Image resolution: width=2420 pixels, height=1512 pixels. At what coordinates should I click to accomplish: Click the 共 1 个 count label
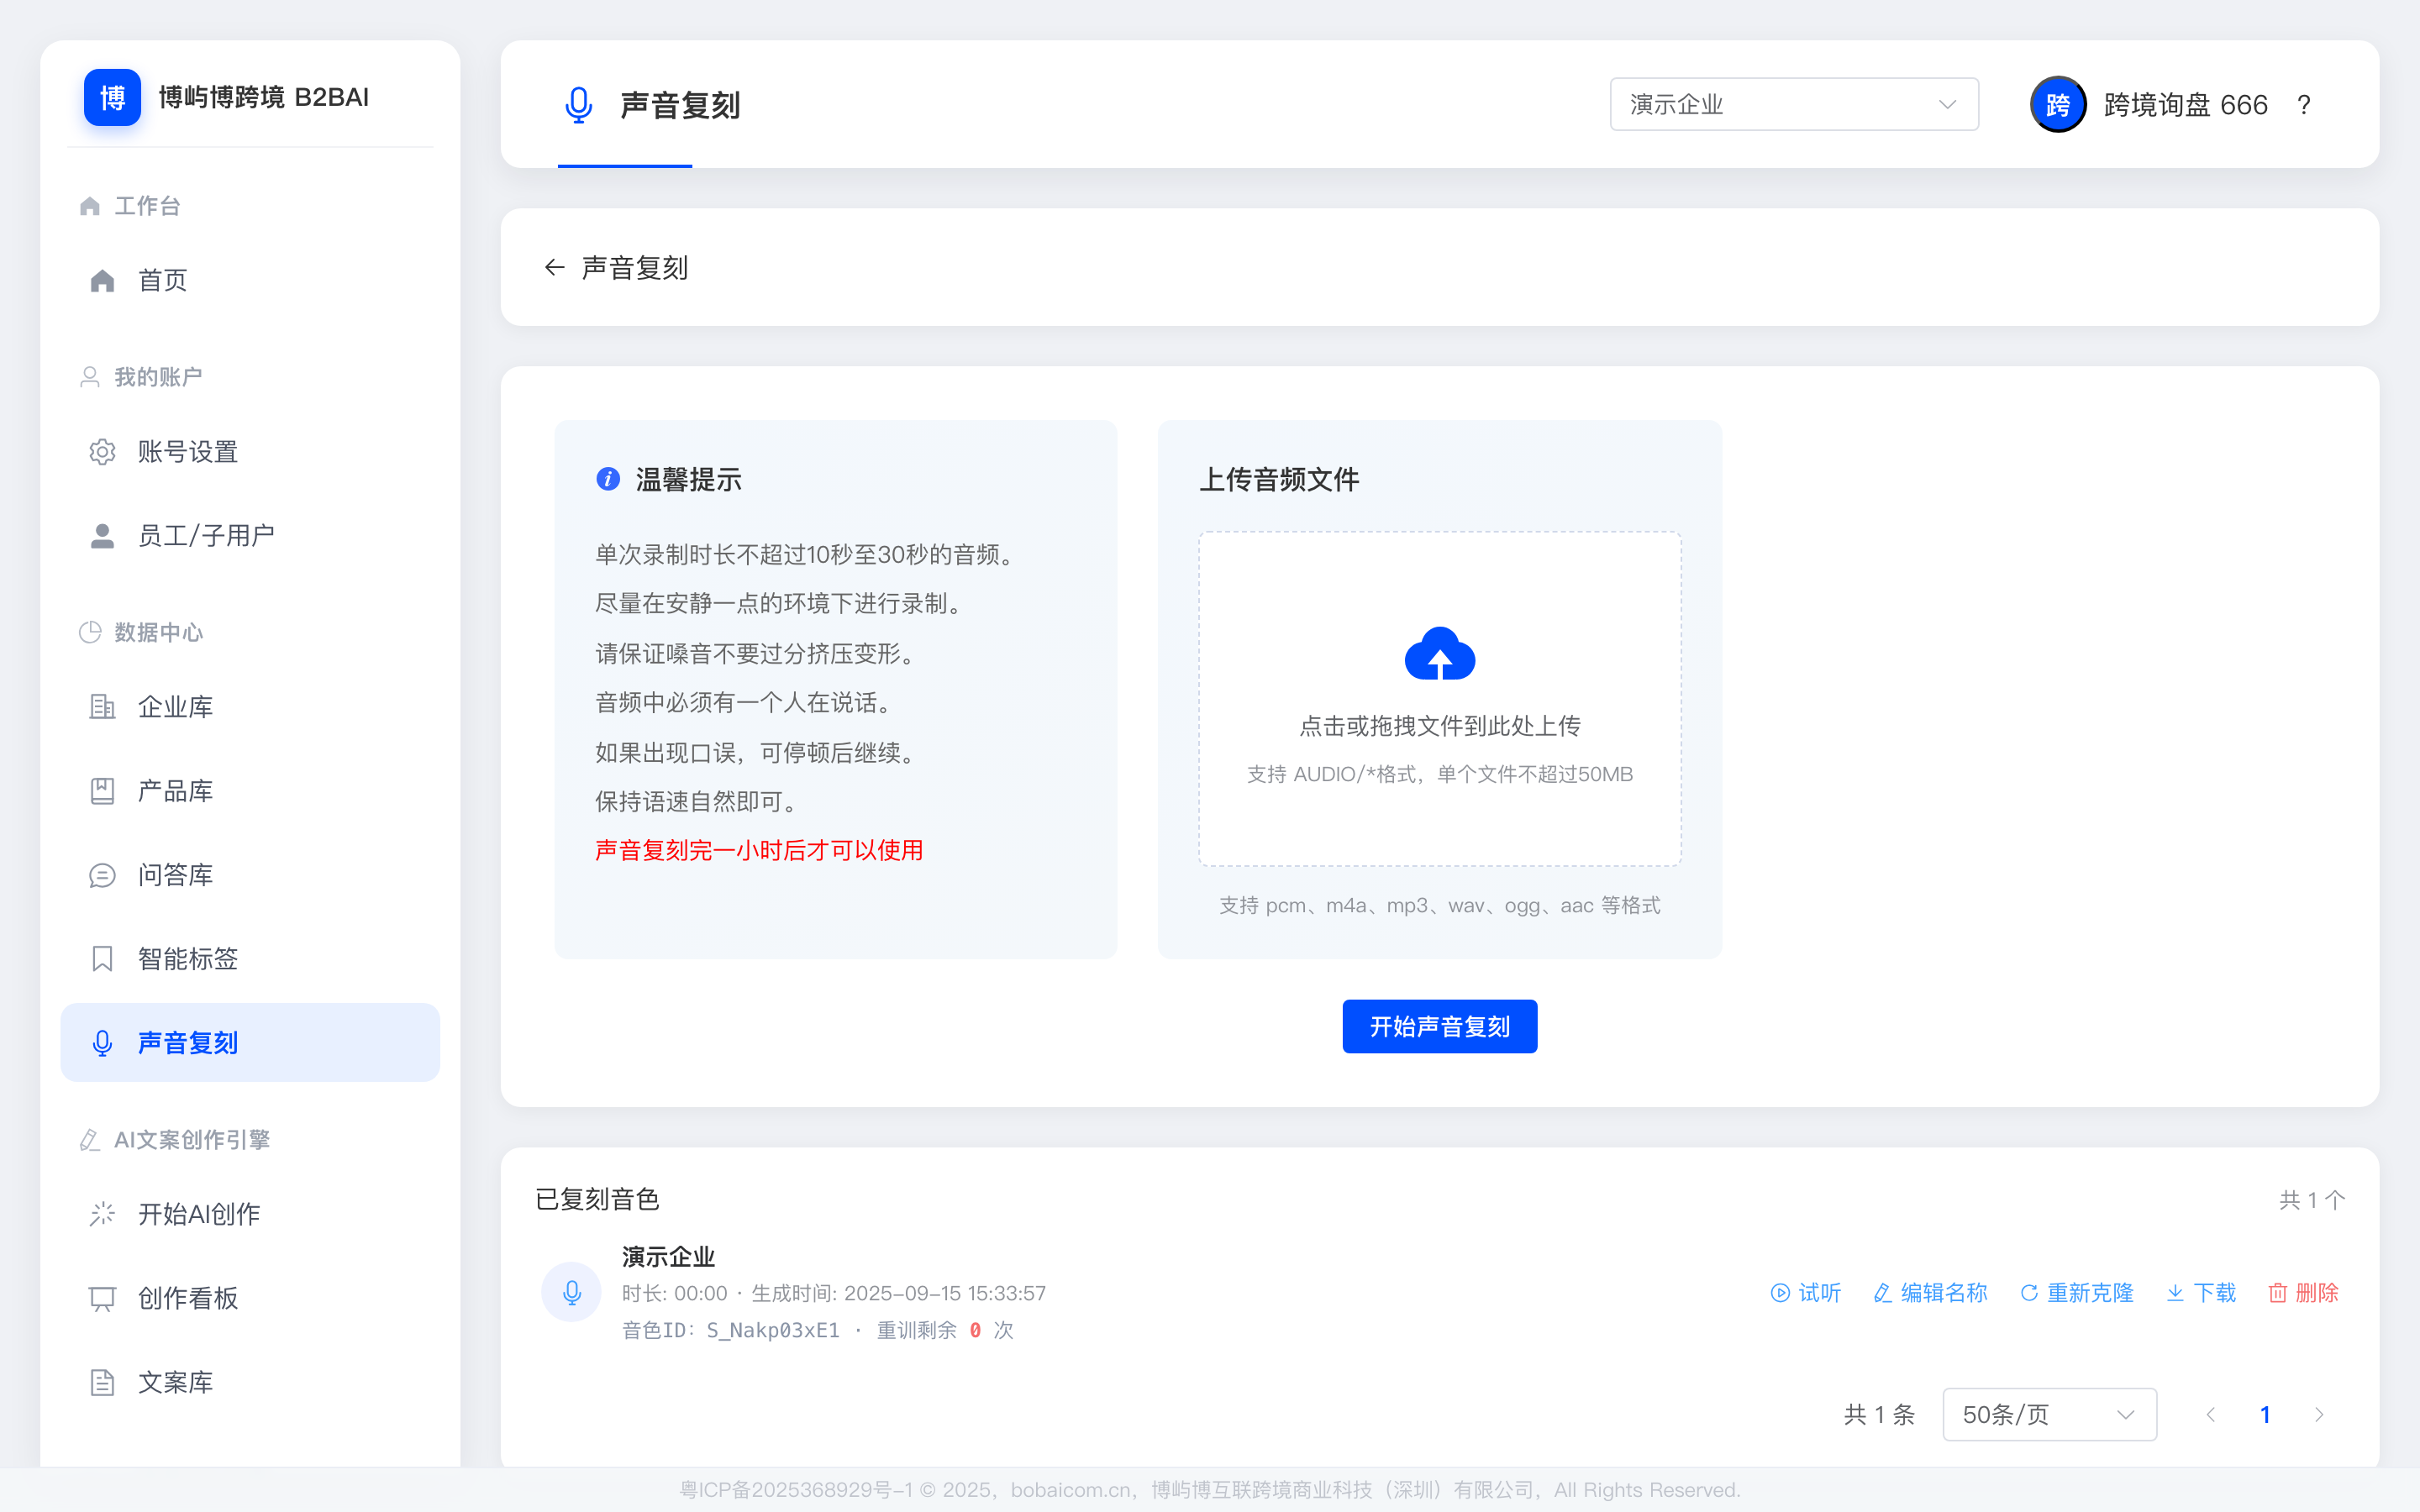point(2312,1200)
